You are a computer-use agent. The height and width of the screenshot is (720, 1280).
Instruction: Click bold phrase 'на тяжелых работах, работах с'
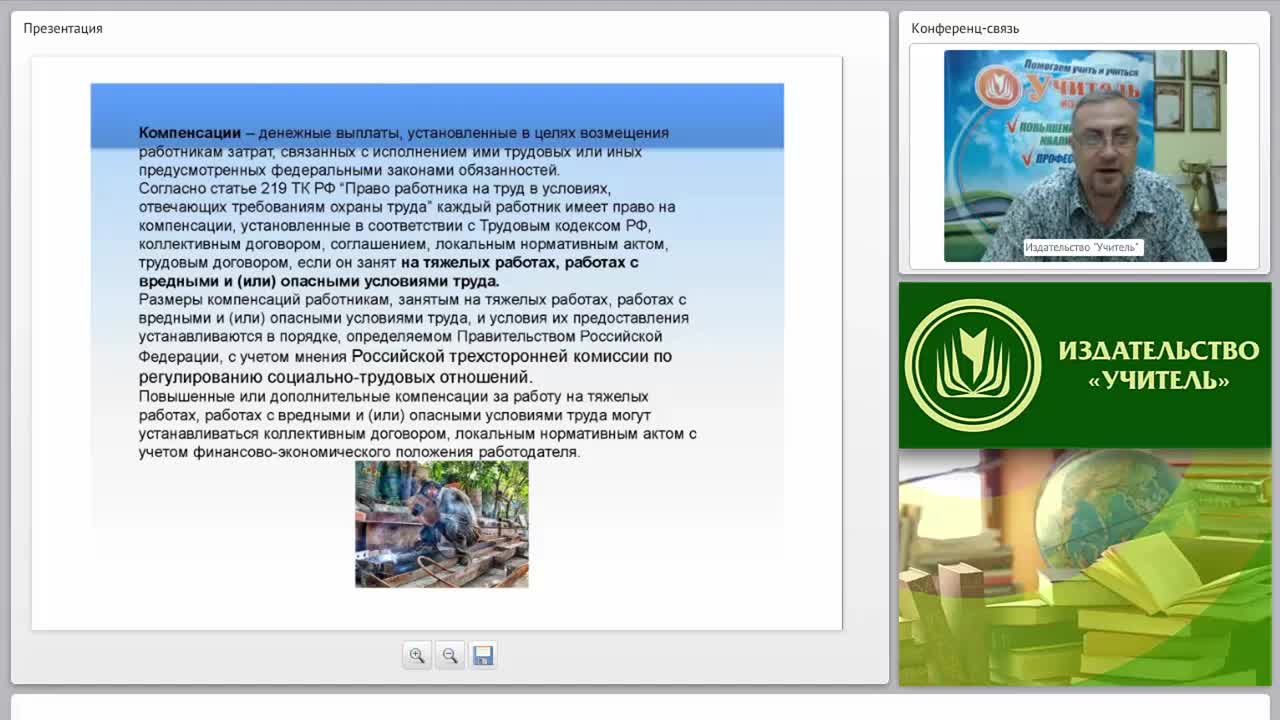click(x=519, y=263)
